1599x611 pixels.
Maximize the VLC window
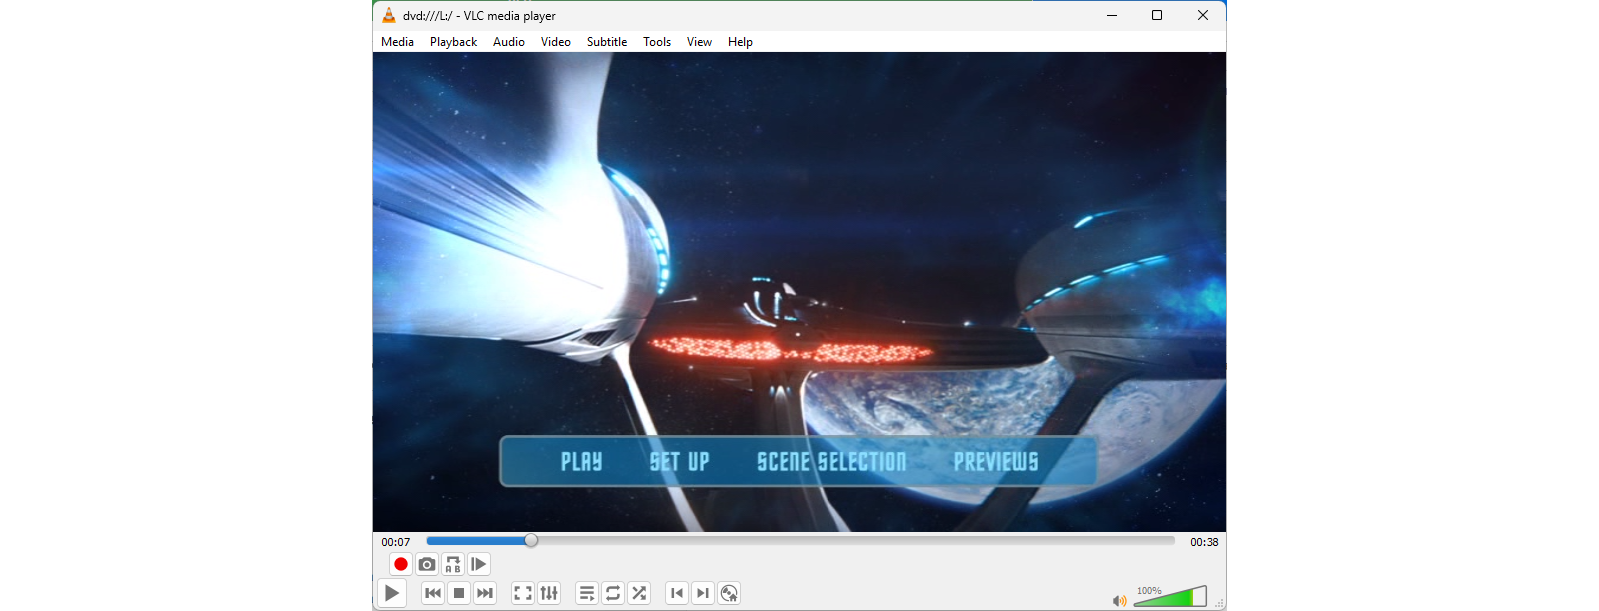1157,15
